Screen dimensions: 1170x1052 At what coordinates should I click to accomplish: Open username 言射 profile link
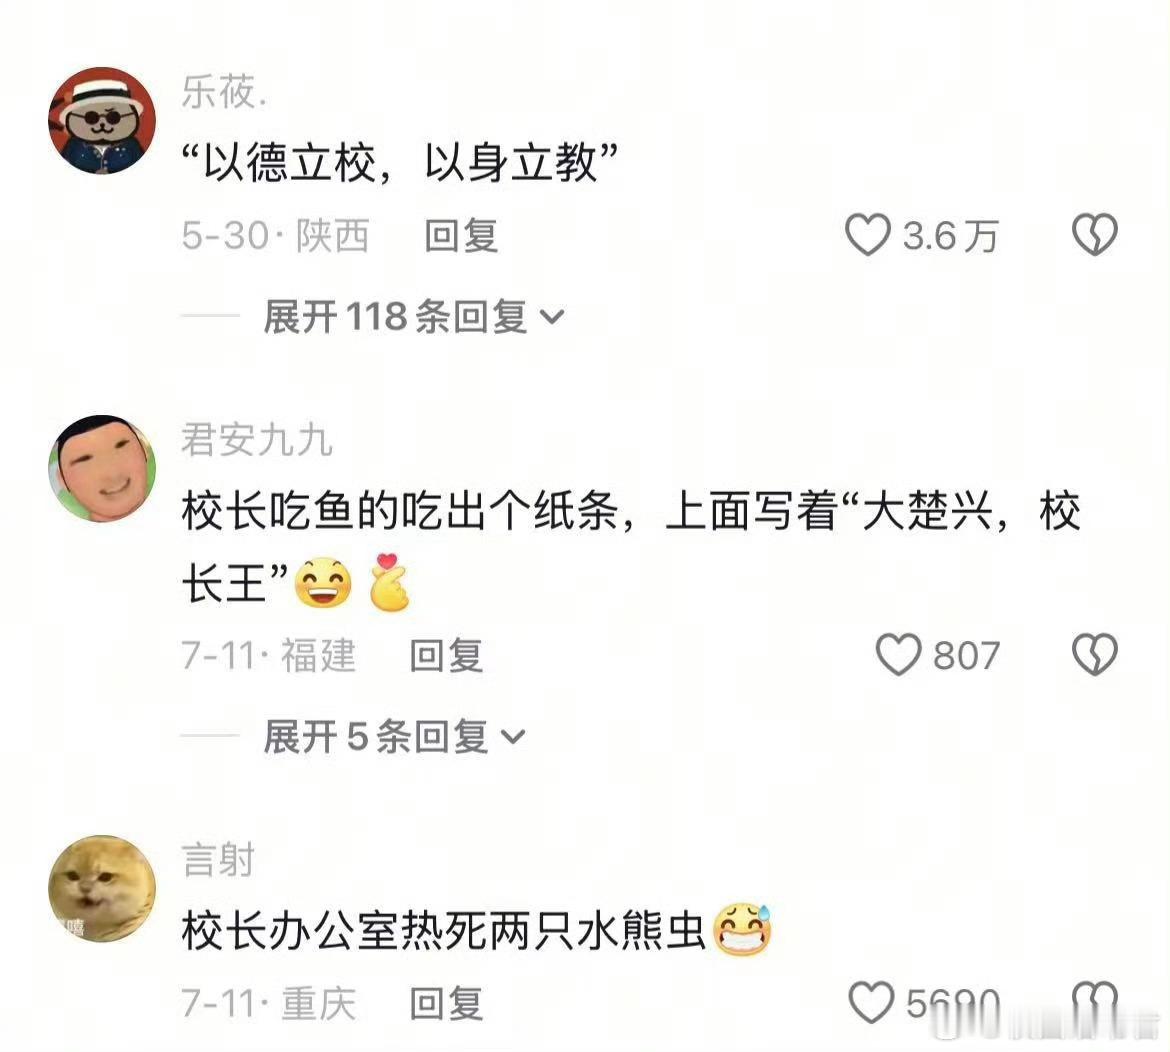click(x=218, y=860)
